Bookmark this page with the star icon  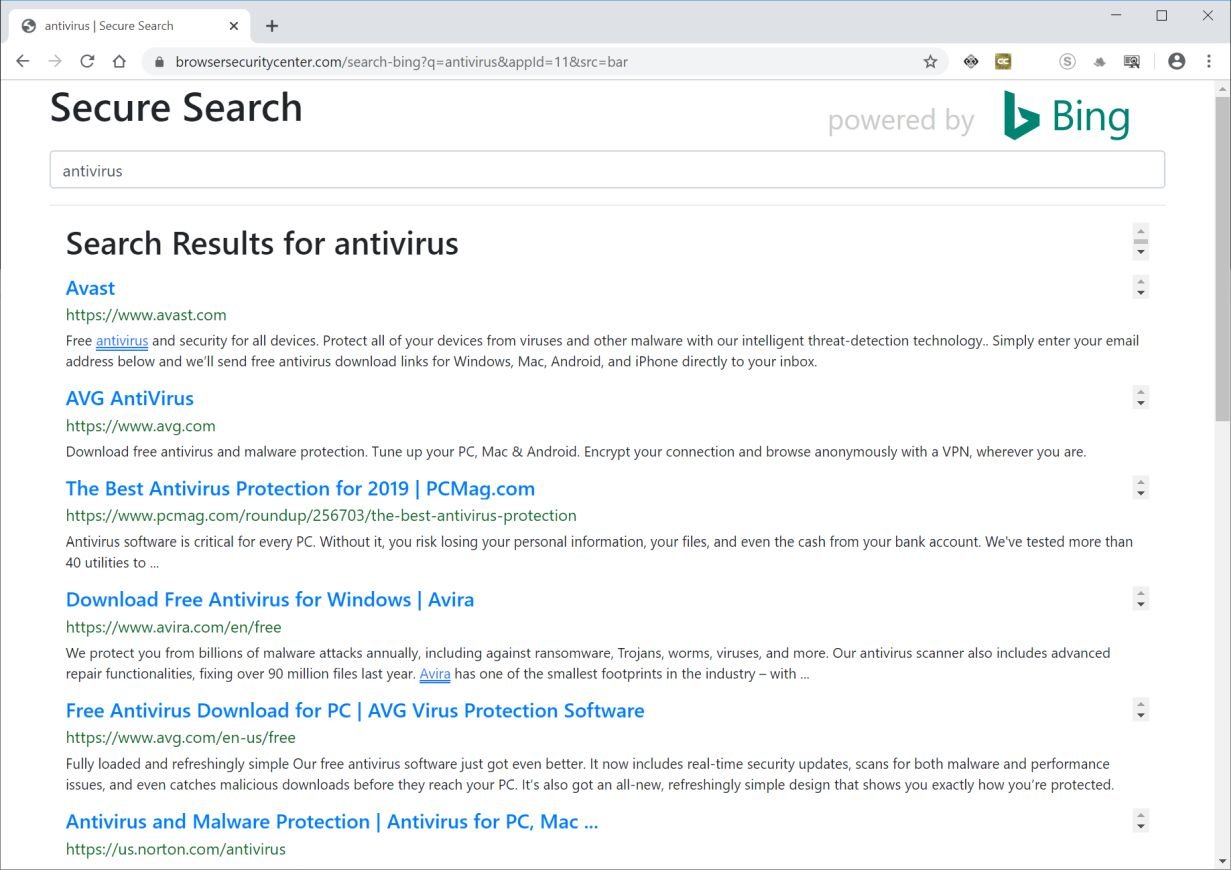[x=930, y=62]
